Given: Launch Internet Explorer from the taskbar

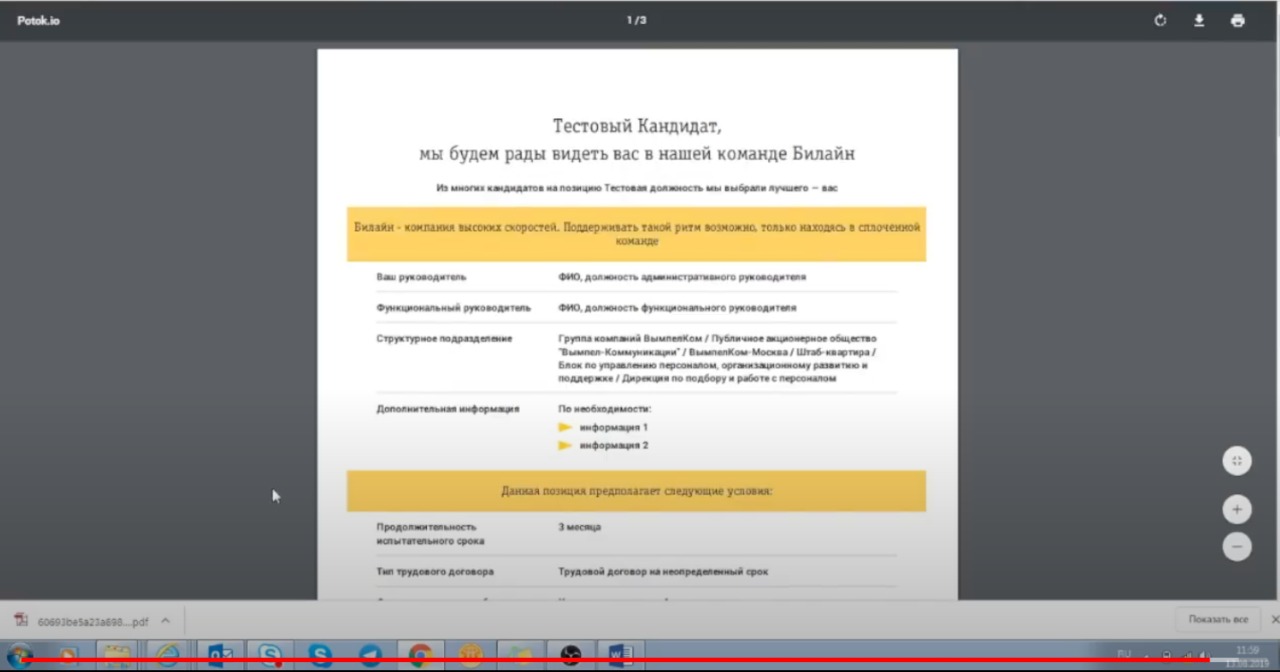Looking at the screenshot, I should tap(167, 656).
